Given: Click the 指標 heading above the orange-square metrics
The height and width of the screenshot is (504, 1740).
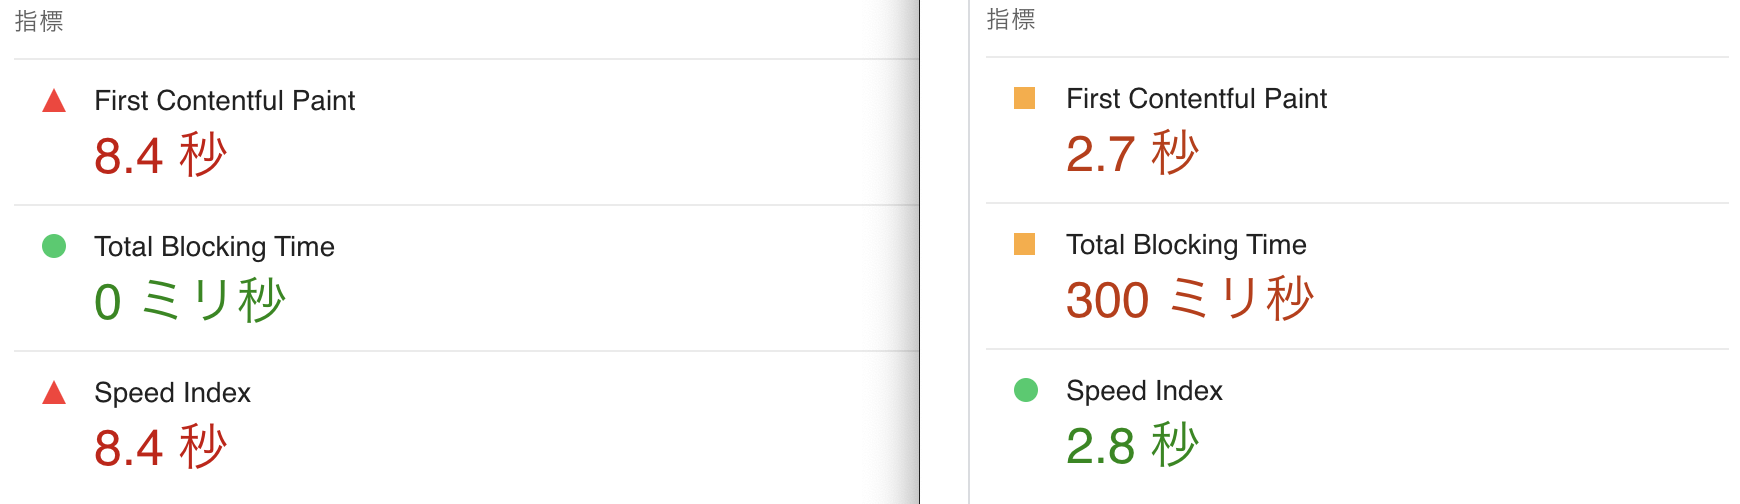Looking at the screenshot, I should tap(1011, 20).
